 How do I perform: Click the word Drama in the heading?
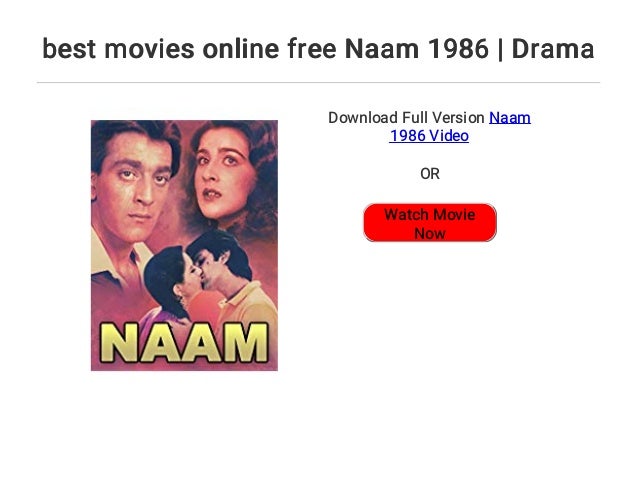coord(553,48)
